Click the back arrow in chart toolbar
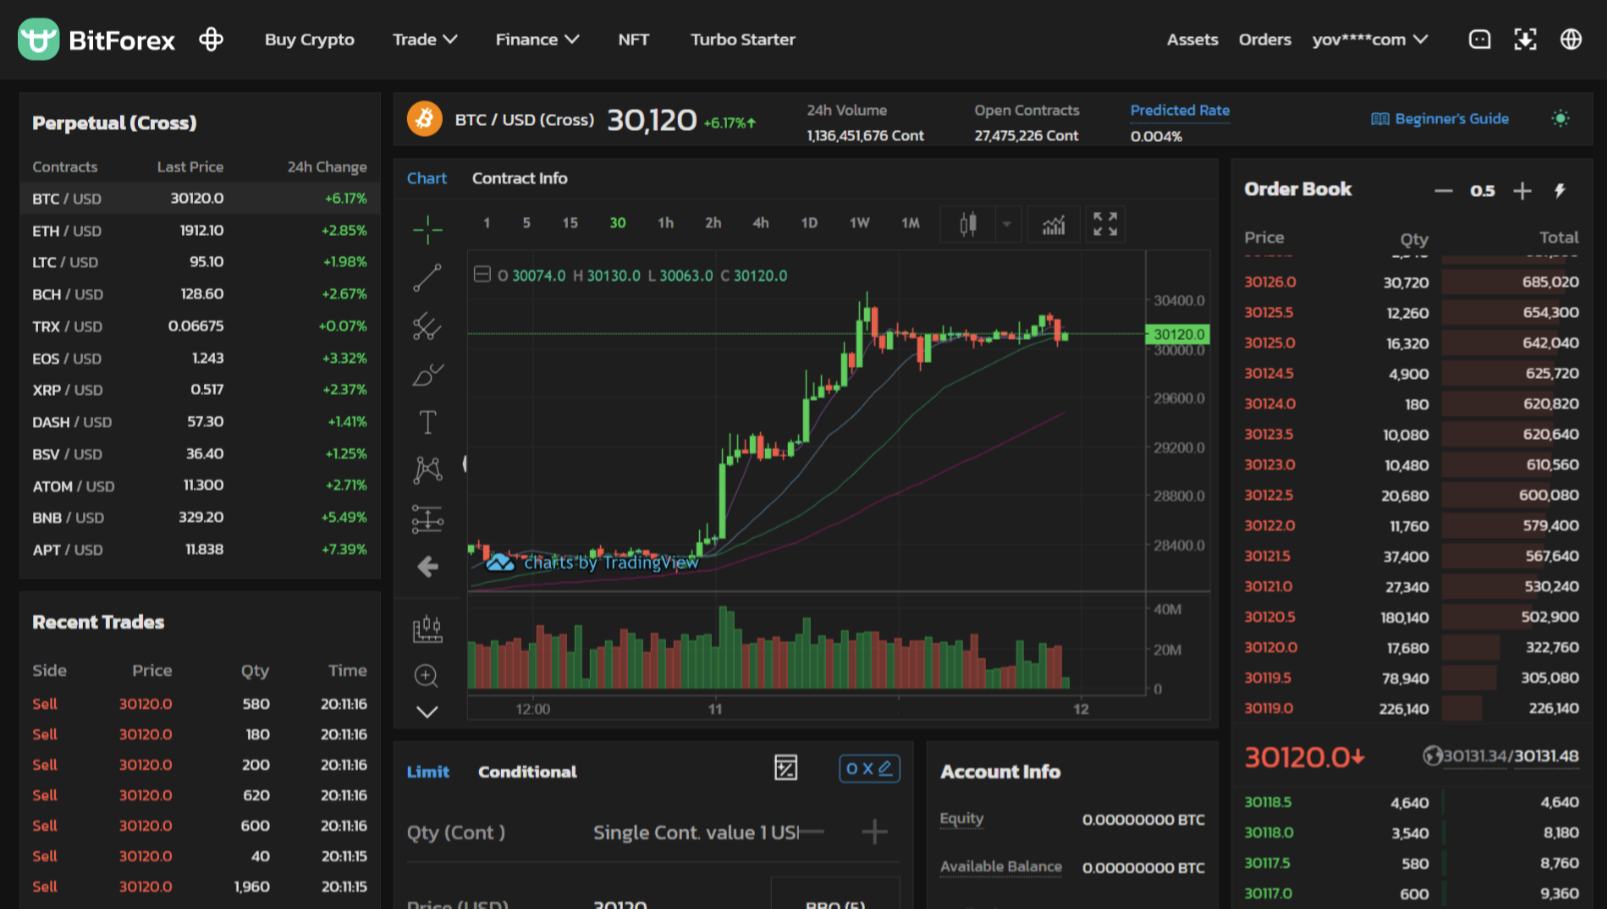 (427, 567)
